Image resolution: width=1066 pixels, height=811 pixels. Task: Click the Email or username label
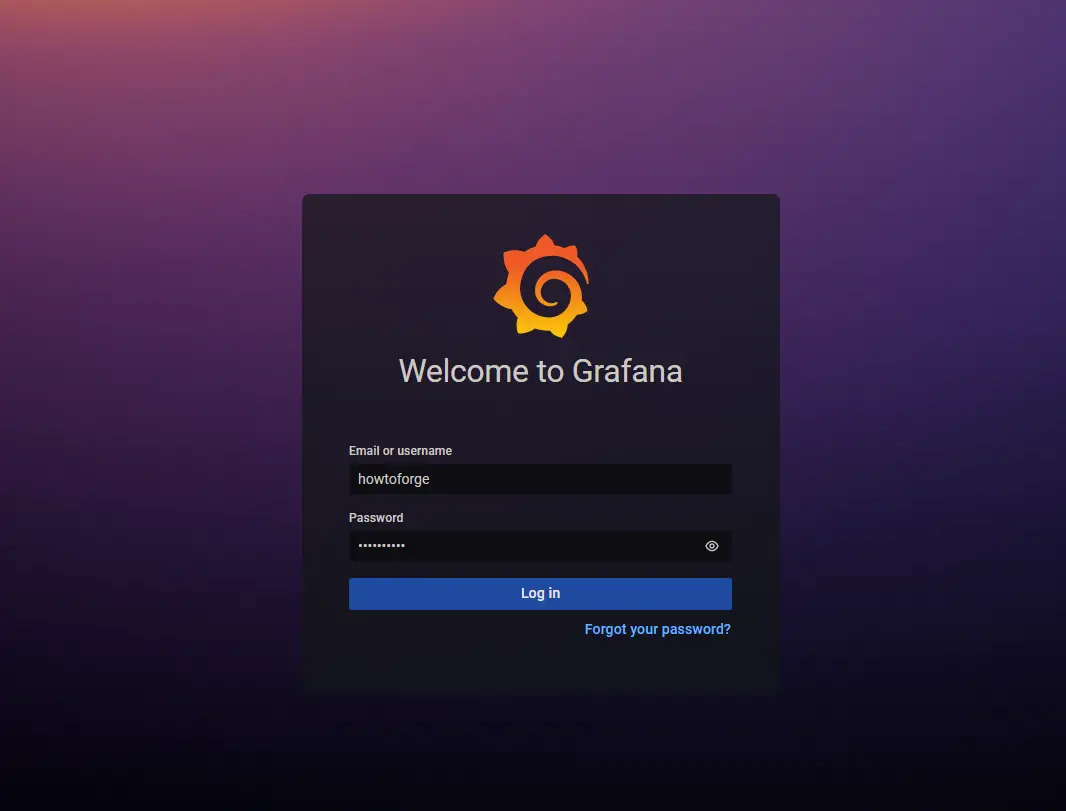click(400, 451)
